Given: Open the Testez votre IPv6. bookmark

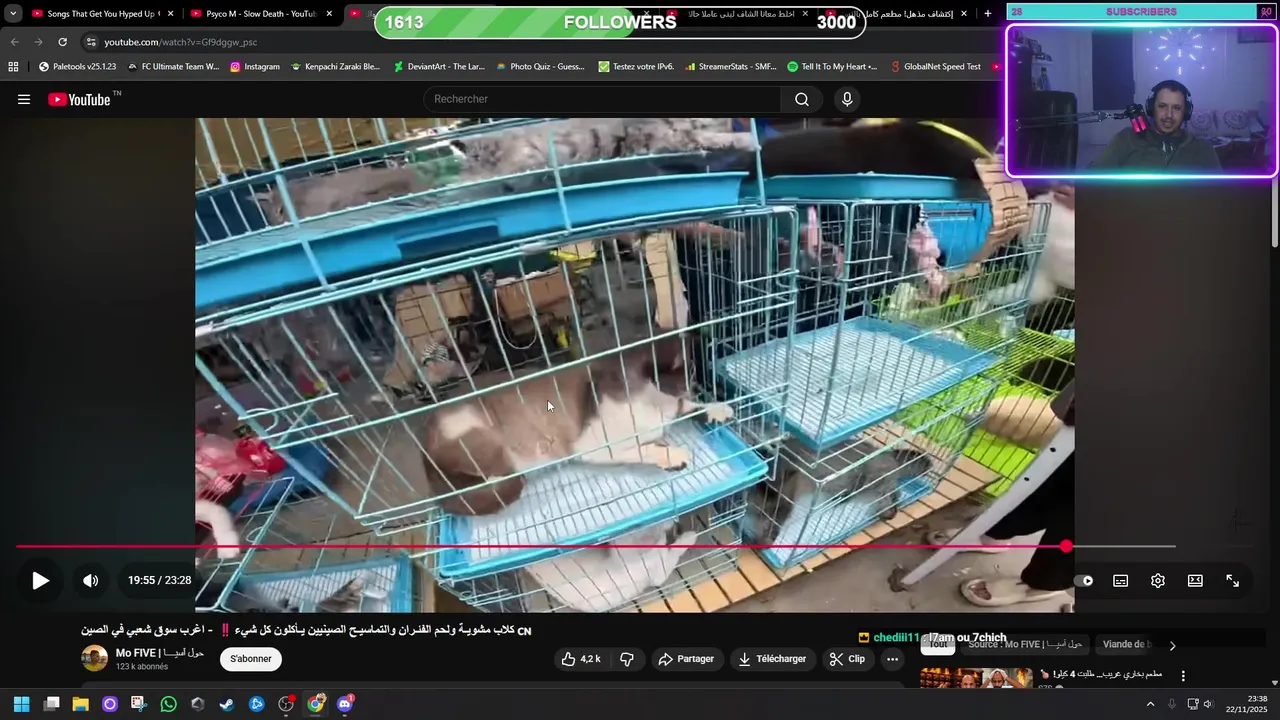Looking at the screenshot, I should (x=636, y=67).
